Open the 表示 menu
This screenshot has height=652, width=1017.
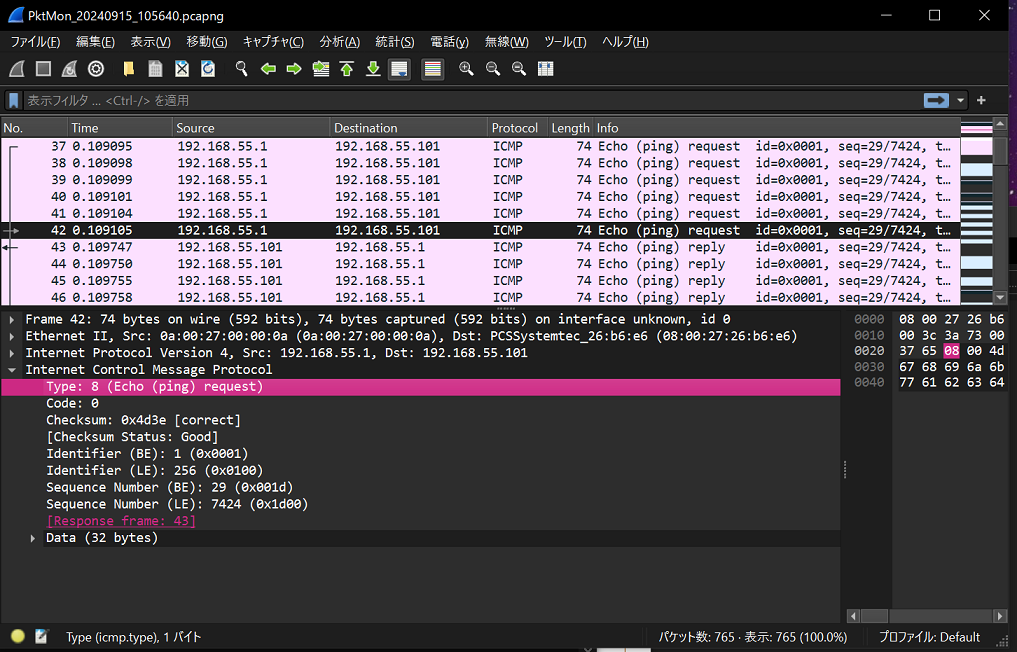(x=150, y=42)
